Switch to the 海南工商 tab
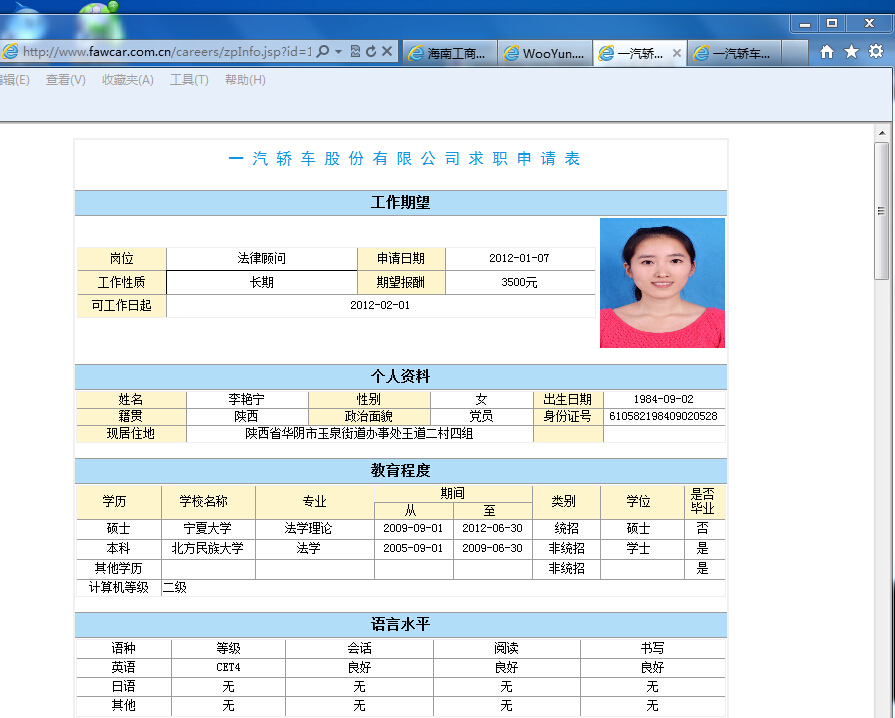The height and width of the screenshot is (718, 895). 450,53
